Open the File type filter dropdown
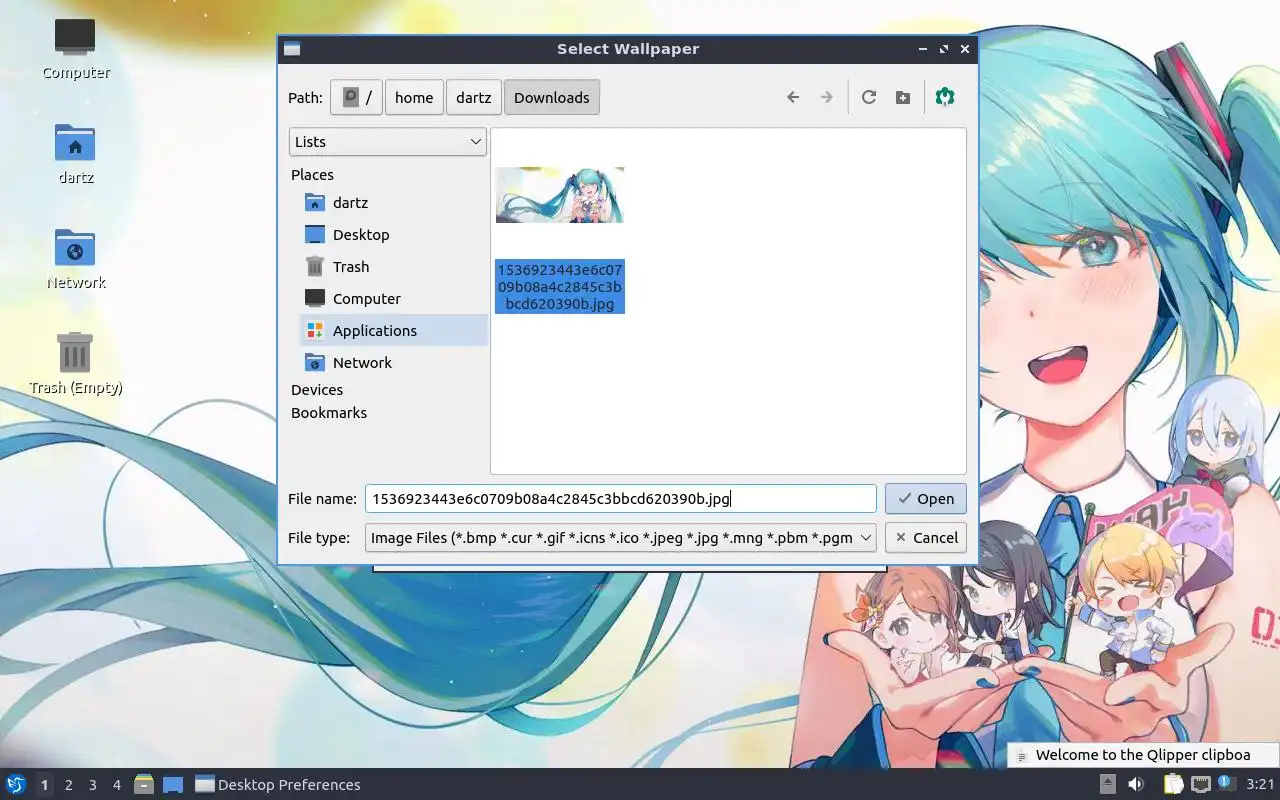This screenshot has height=800, width=1280. click(621, 537)
